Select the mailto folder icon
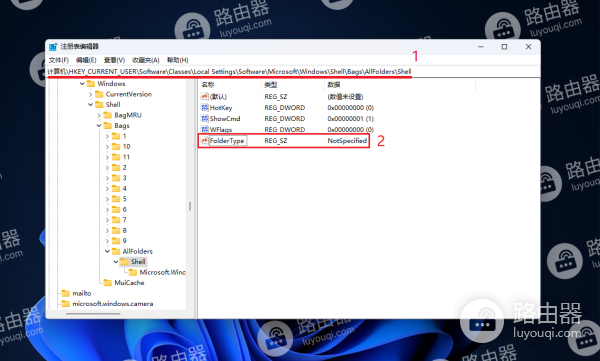Screen dimensions: 600x361 [x=66, y=293]
